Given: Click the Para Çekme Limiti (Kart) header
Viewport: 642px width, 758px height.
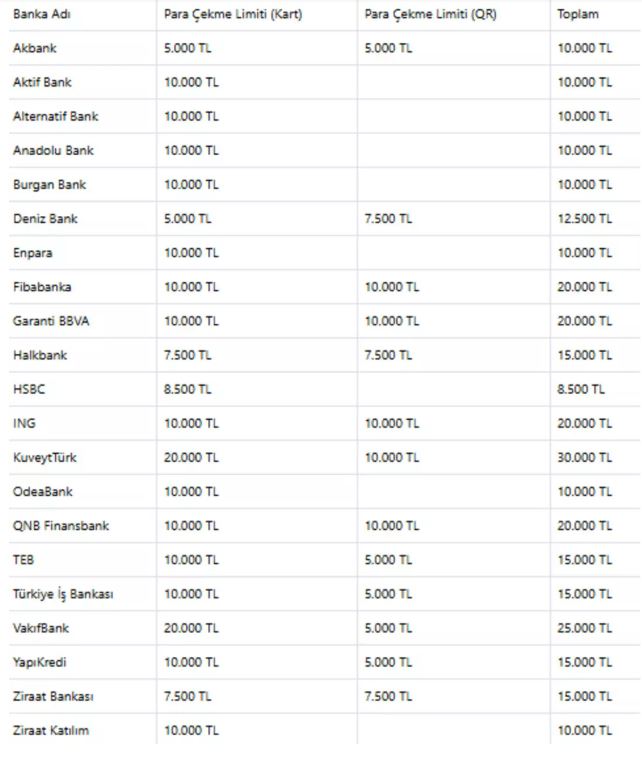Looking at the screenshot, I should coord(233,15).
